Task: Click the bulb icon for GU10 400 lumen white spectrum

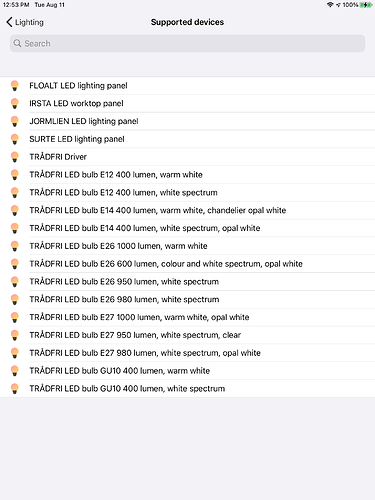Action: tap(15, 389)
